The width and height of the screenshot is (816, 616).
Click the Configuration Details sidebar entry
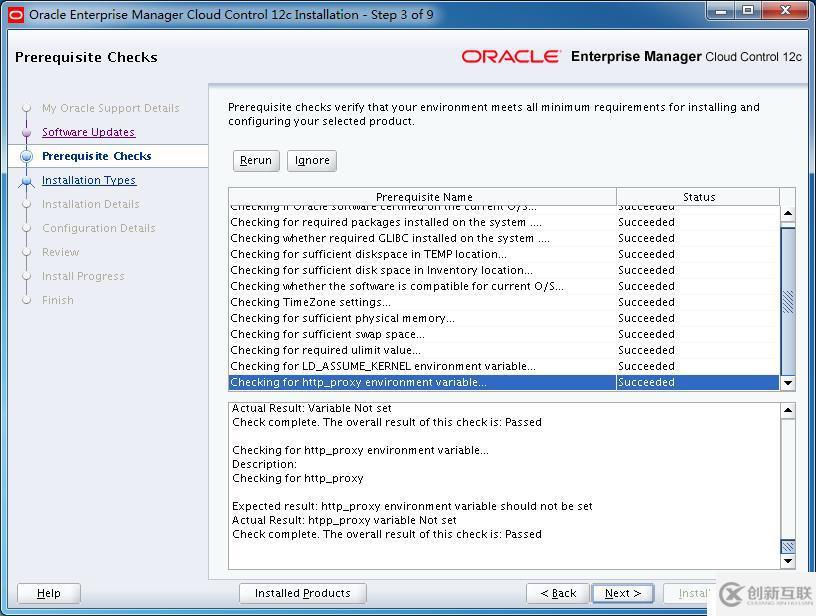click(x=98, y=228)
